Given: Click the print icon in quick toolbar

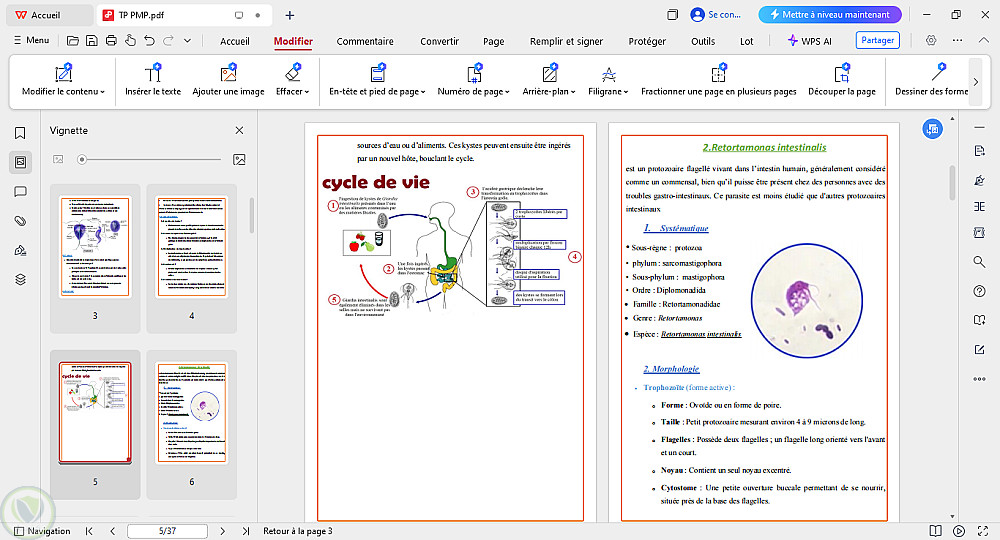Looking at the screenshot, I should (111, 41).
